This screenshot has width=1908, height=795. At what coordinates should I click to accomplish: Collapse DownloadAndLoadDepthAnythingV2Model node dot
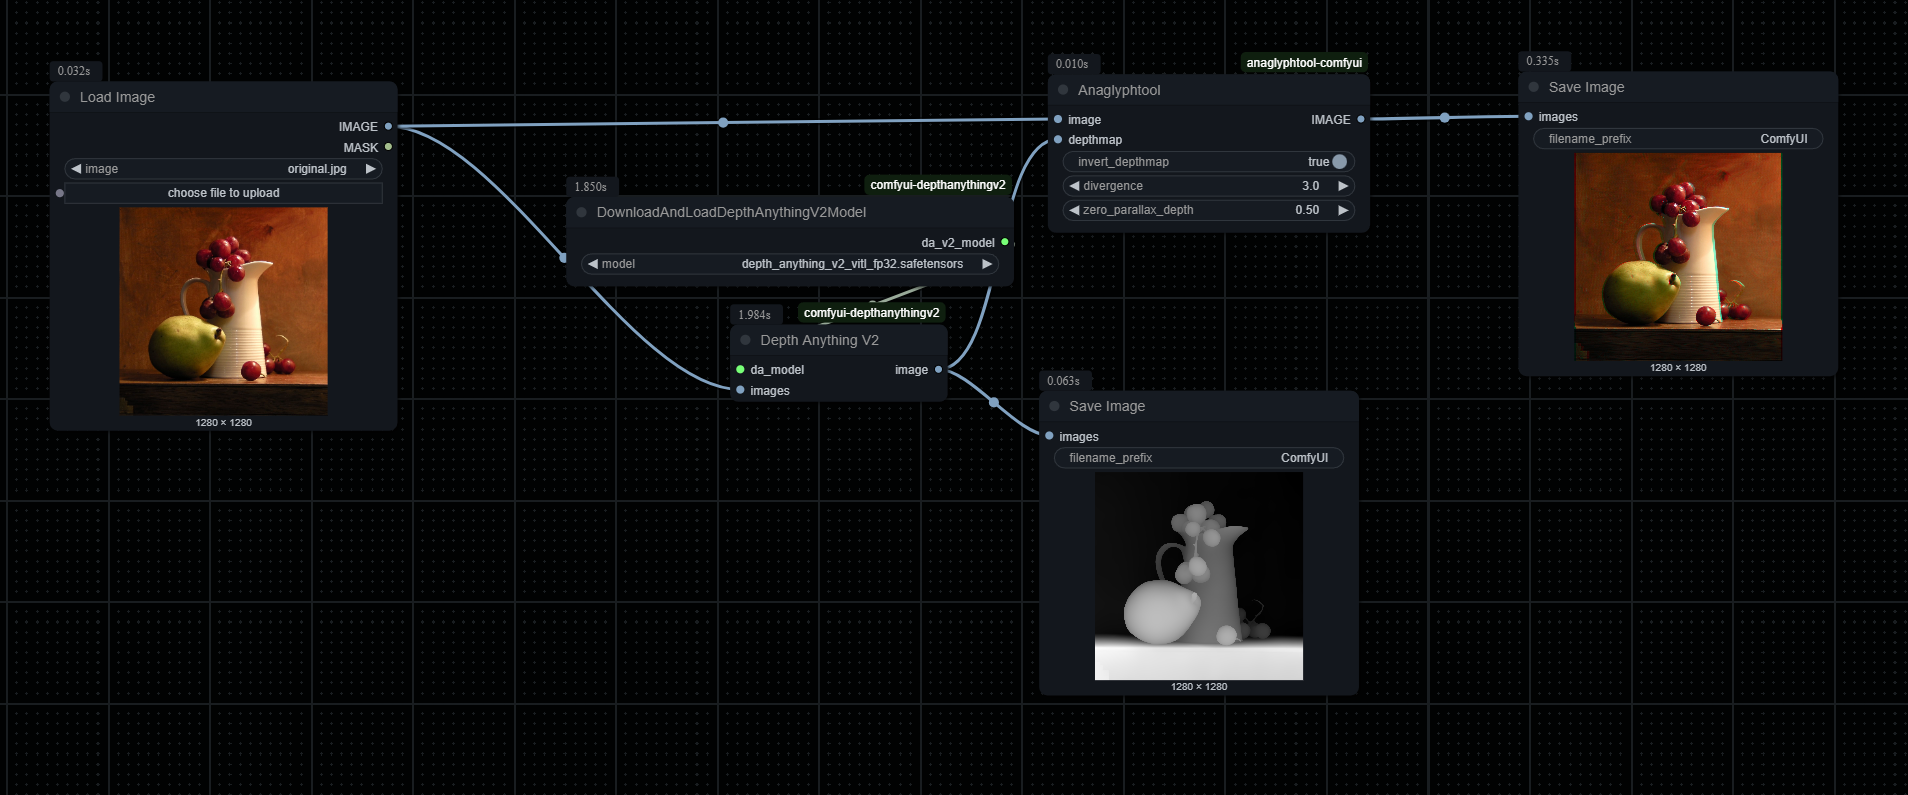pos(581,212)
